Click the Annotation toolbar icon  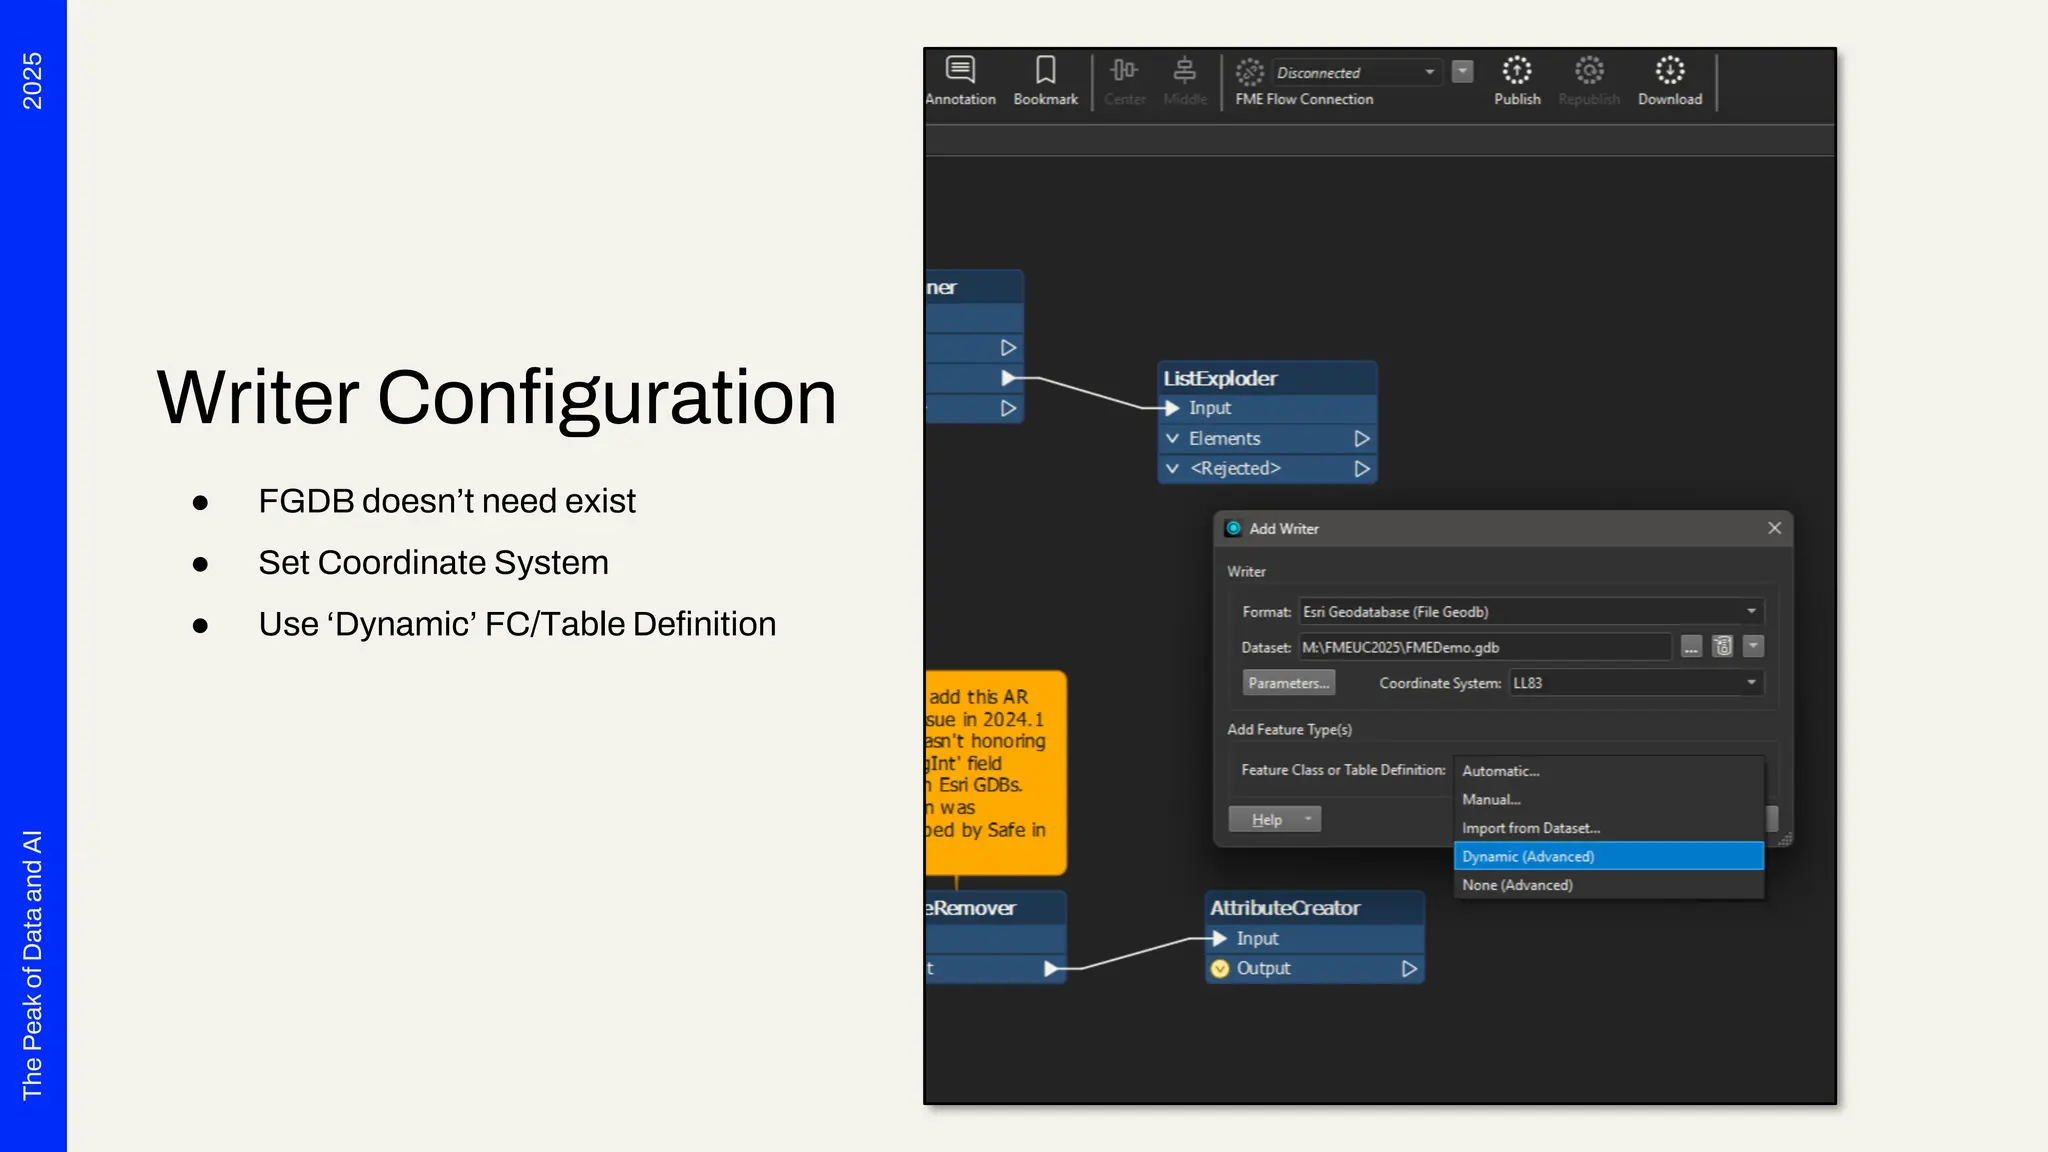(x=960, y=70)
